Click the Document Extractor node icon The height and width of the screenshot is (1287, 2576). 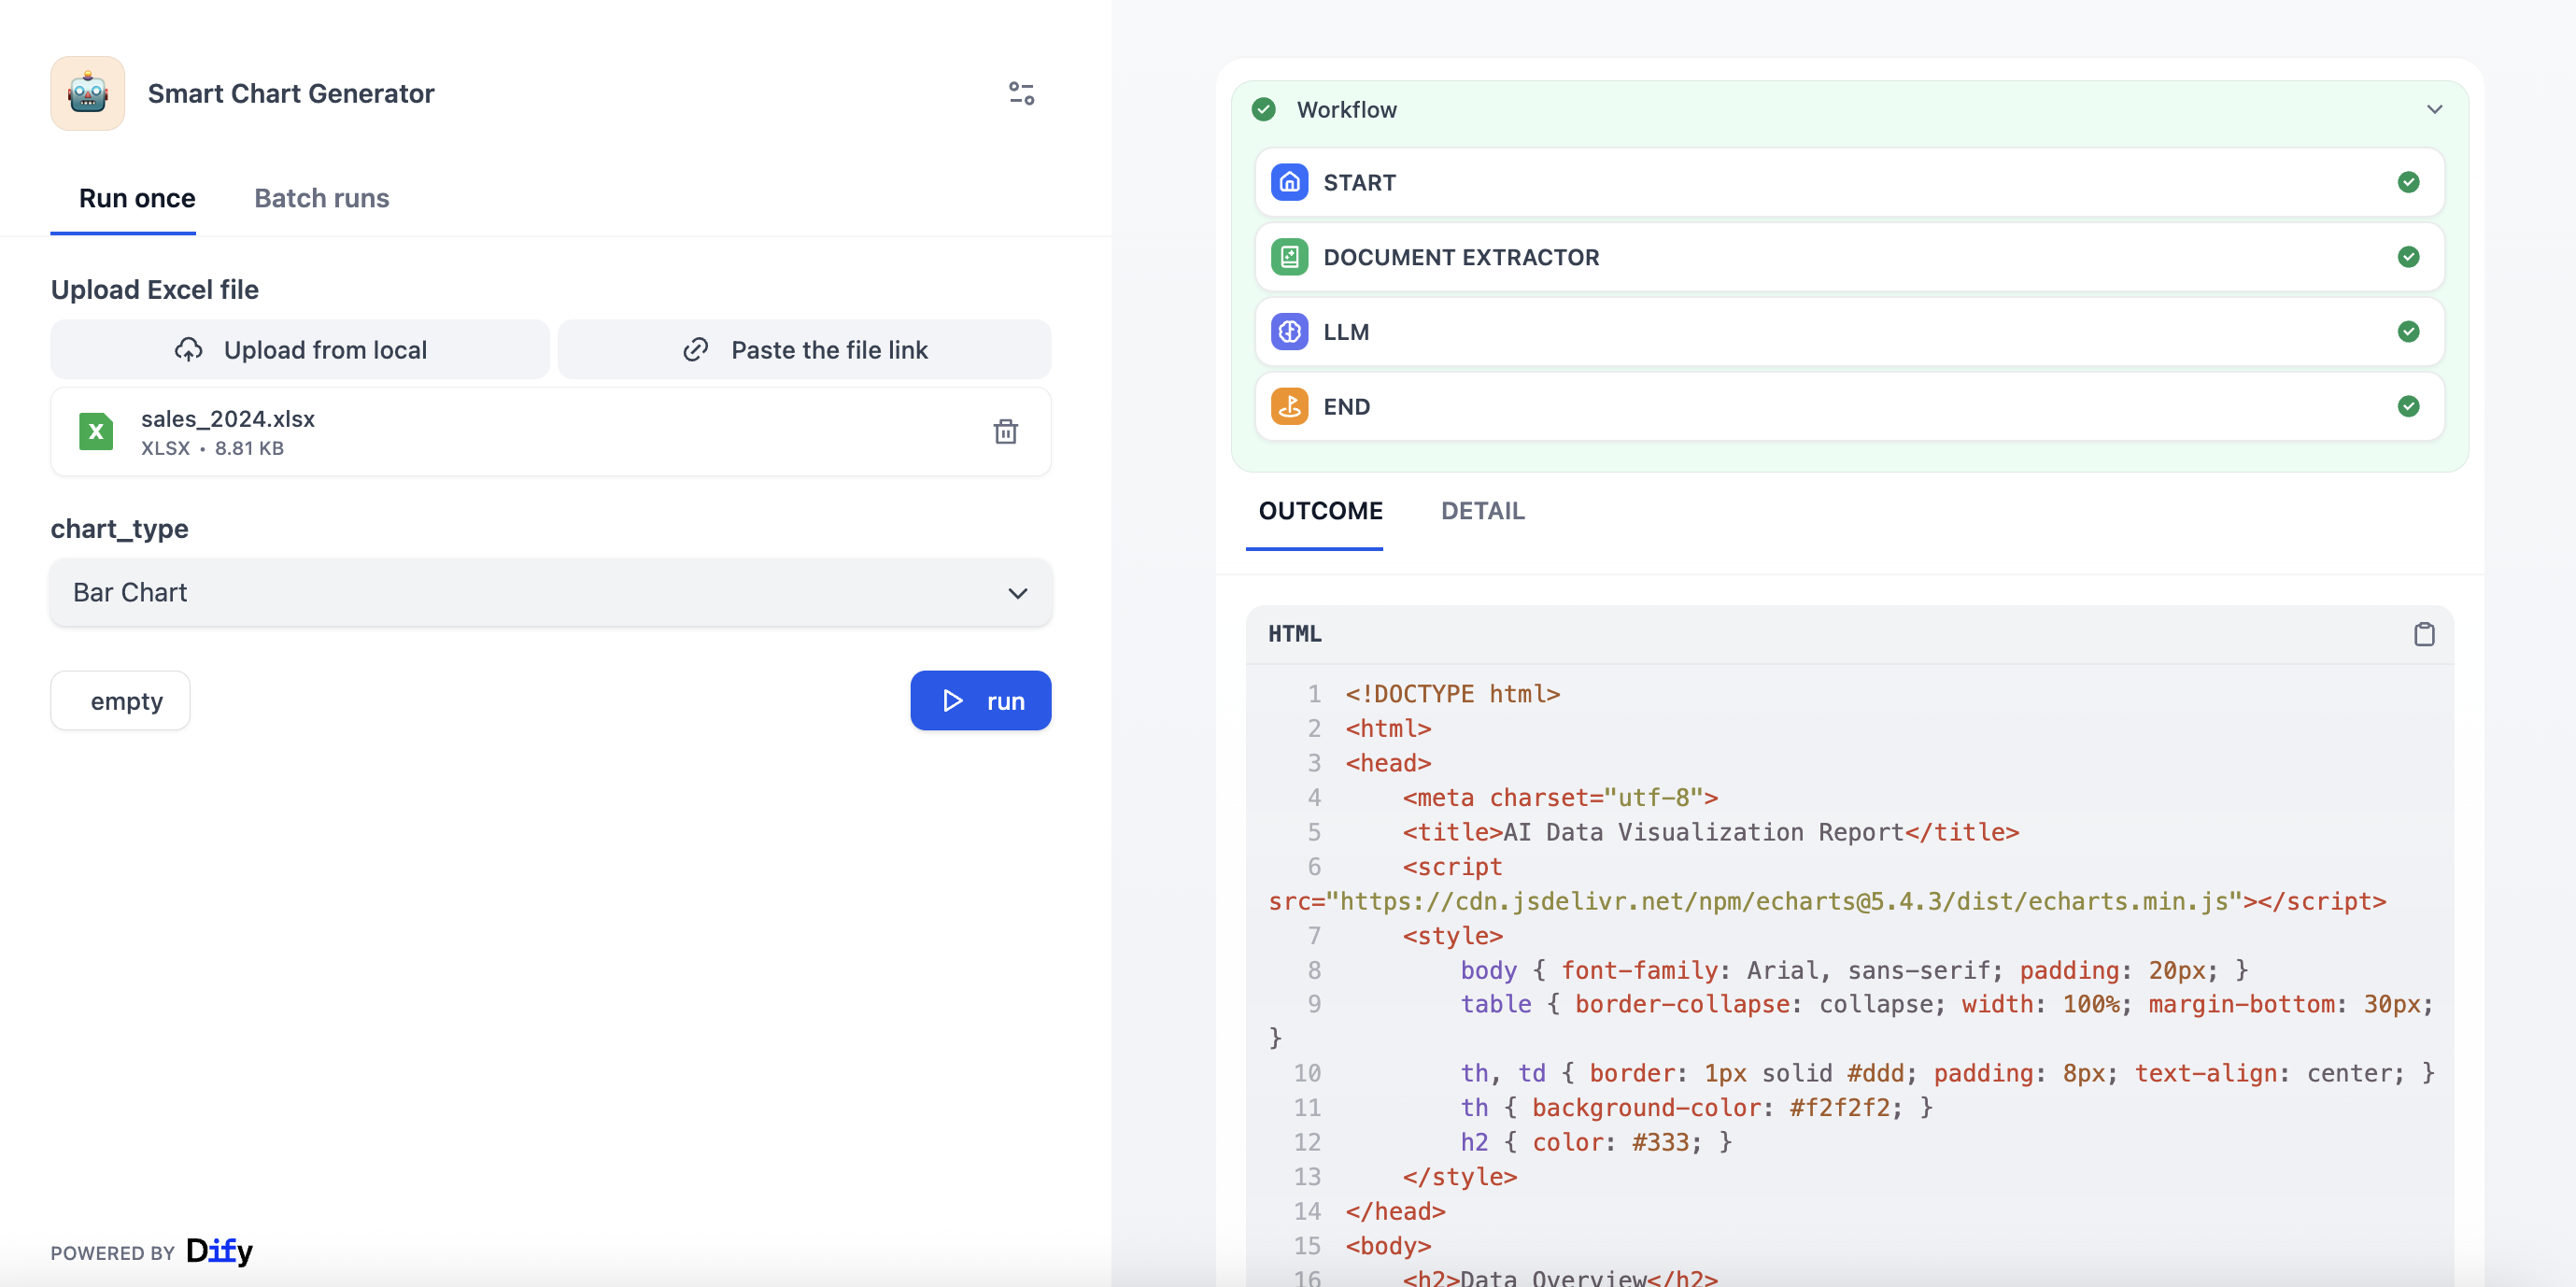point(1289,257)
